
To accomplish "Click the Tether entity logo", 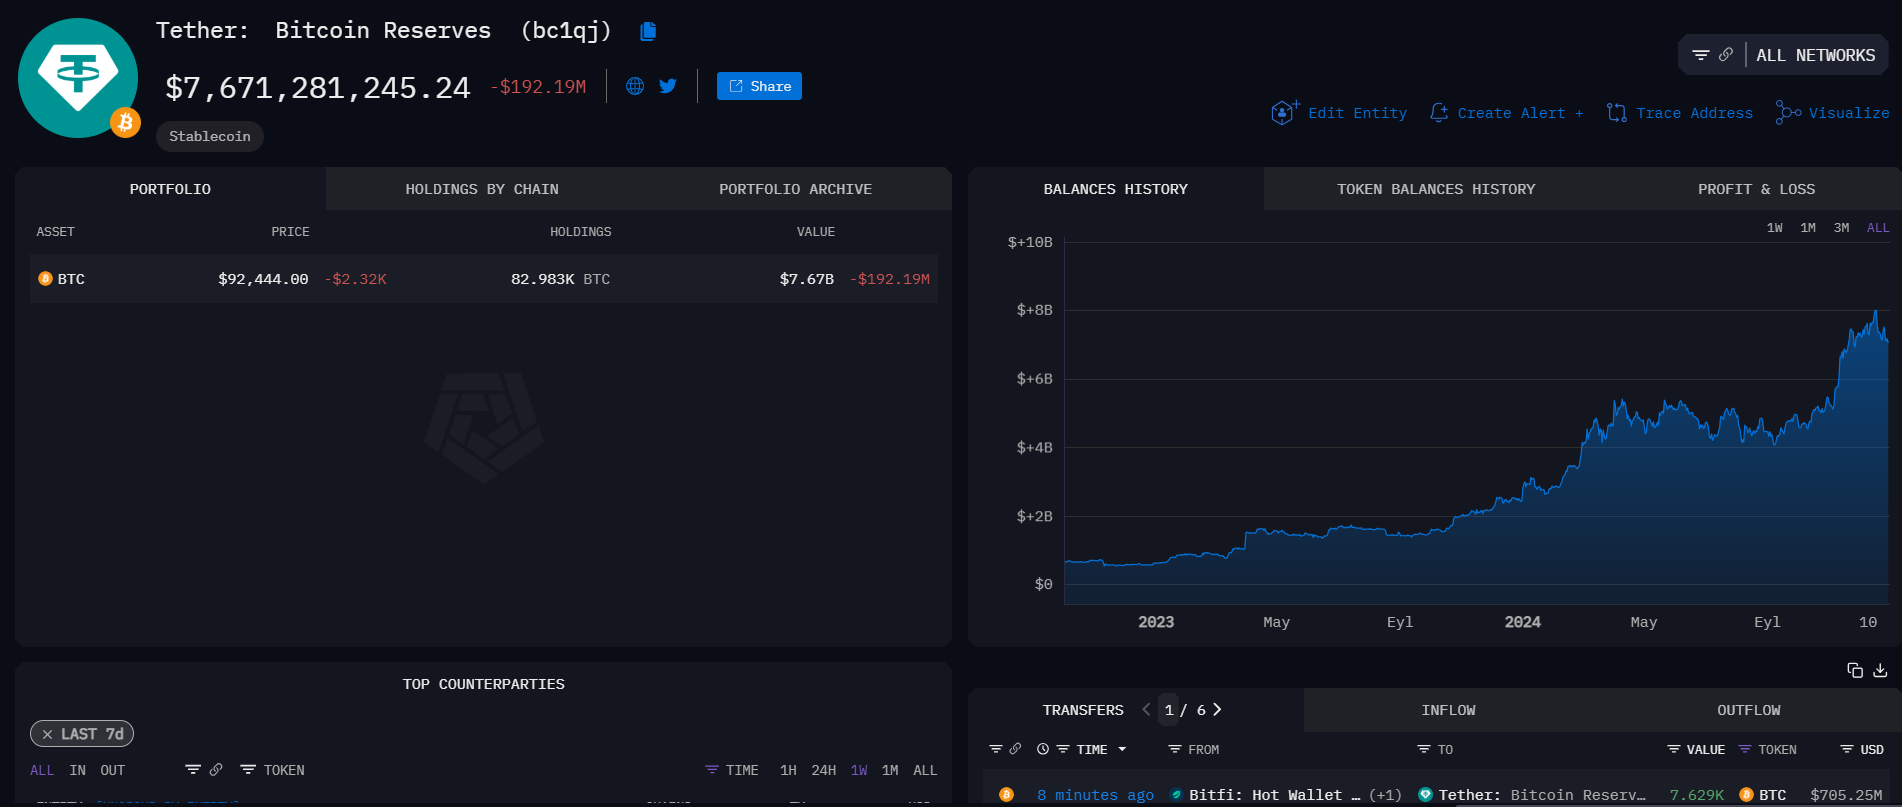I will pyautogui.click(x=78, y=78).
